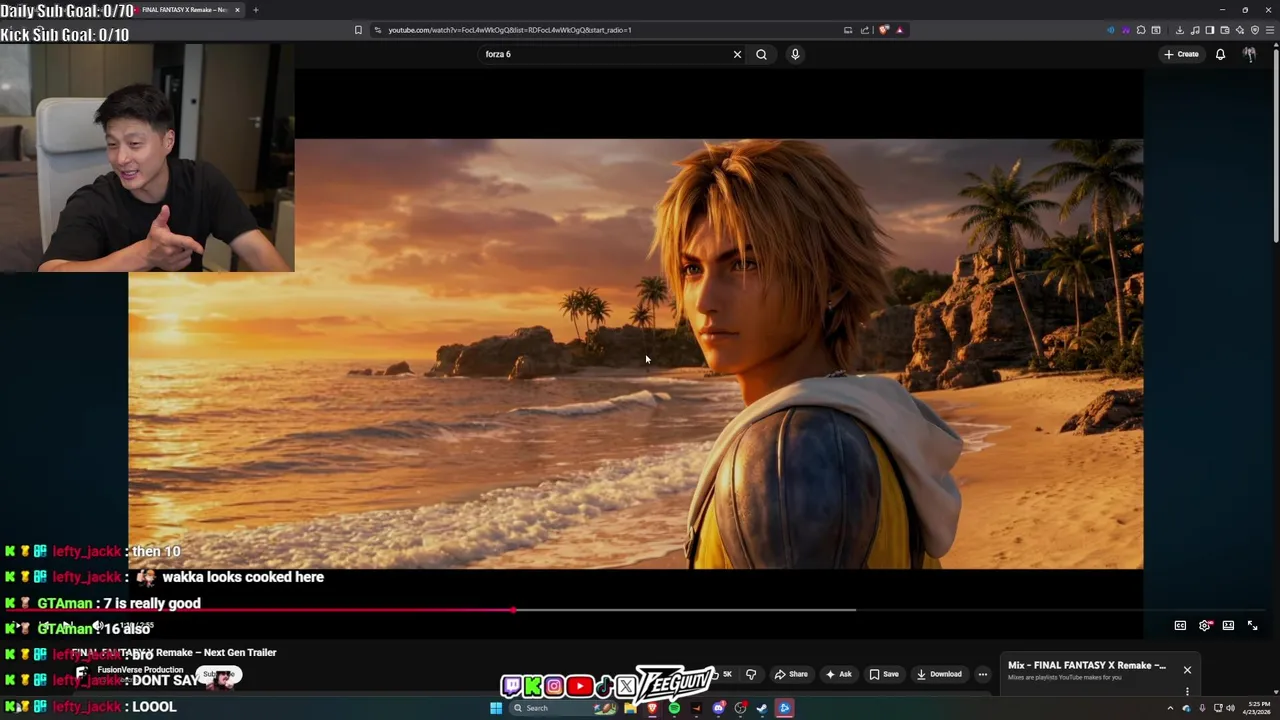Click the page-cast icon in address bar
1280x720 pixels.
click(x=848, y=30)
